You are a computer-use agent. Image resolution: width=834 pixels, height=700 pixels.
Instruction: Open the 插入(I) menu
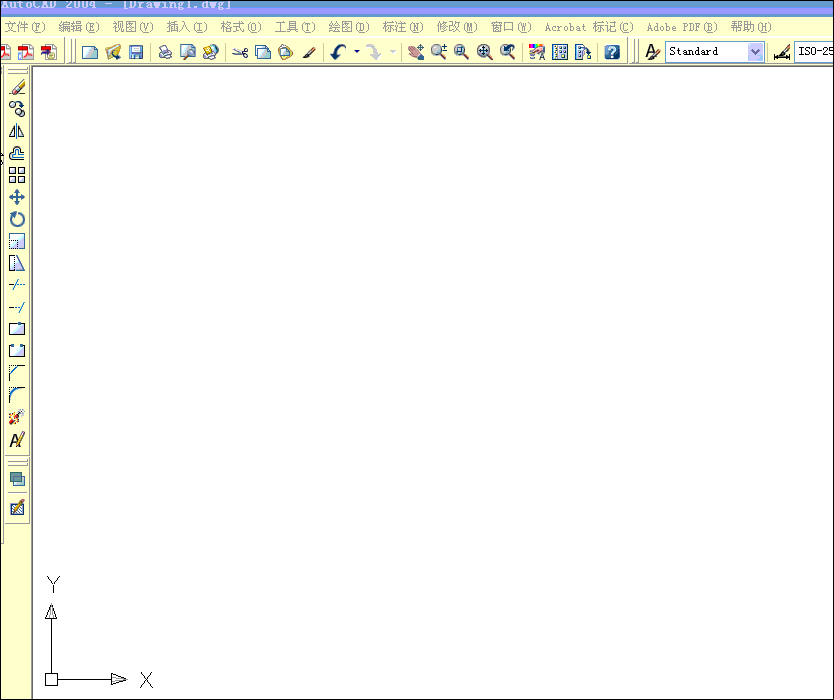click(x=187, y=27)
